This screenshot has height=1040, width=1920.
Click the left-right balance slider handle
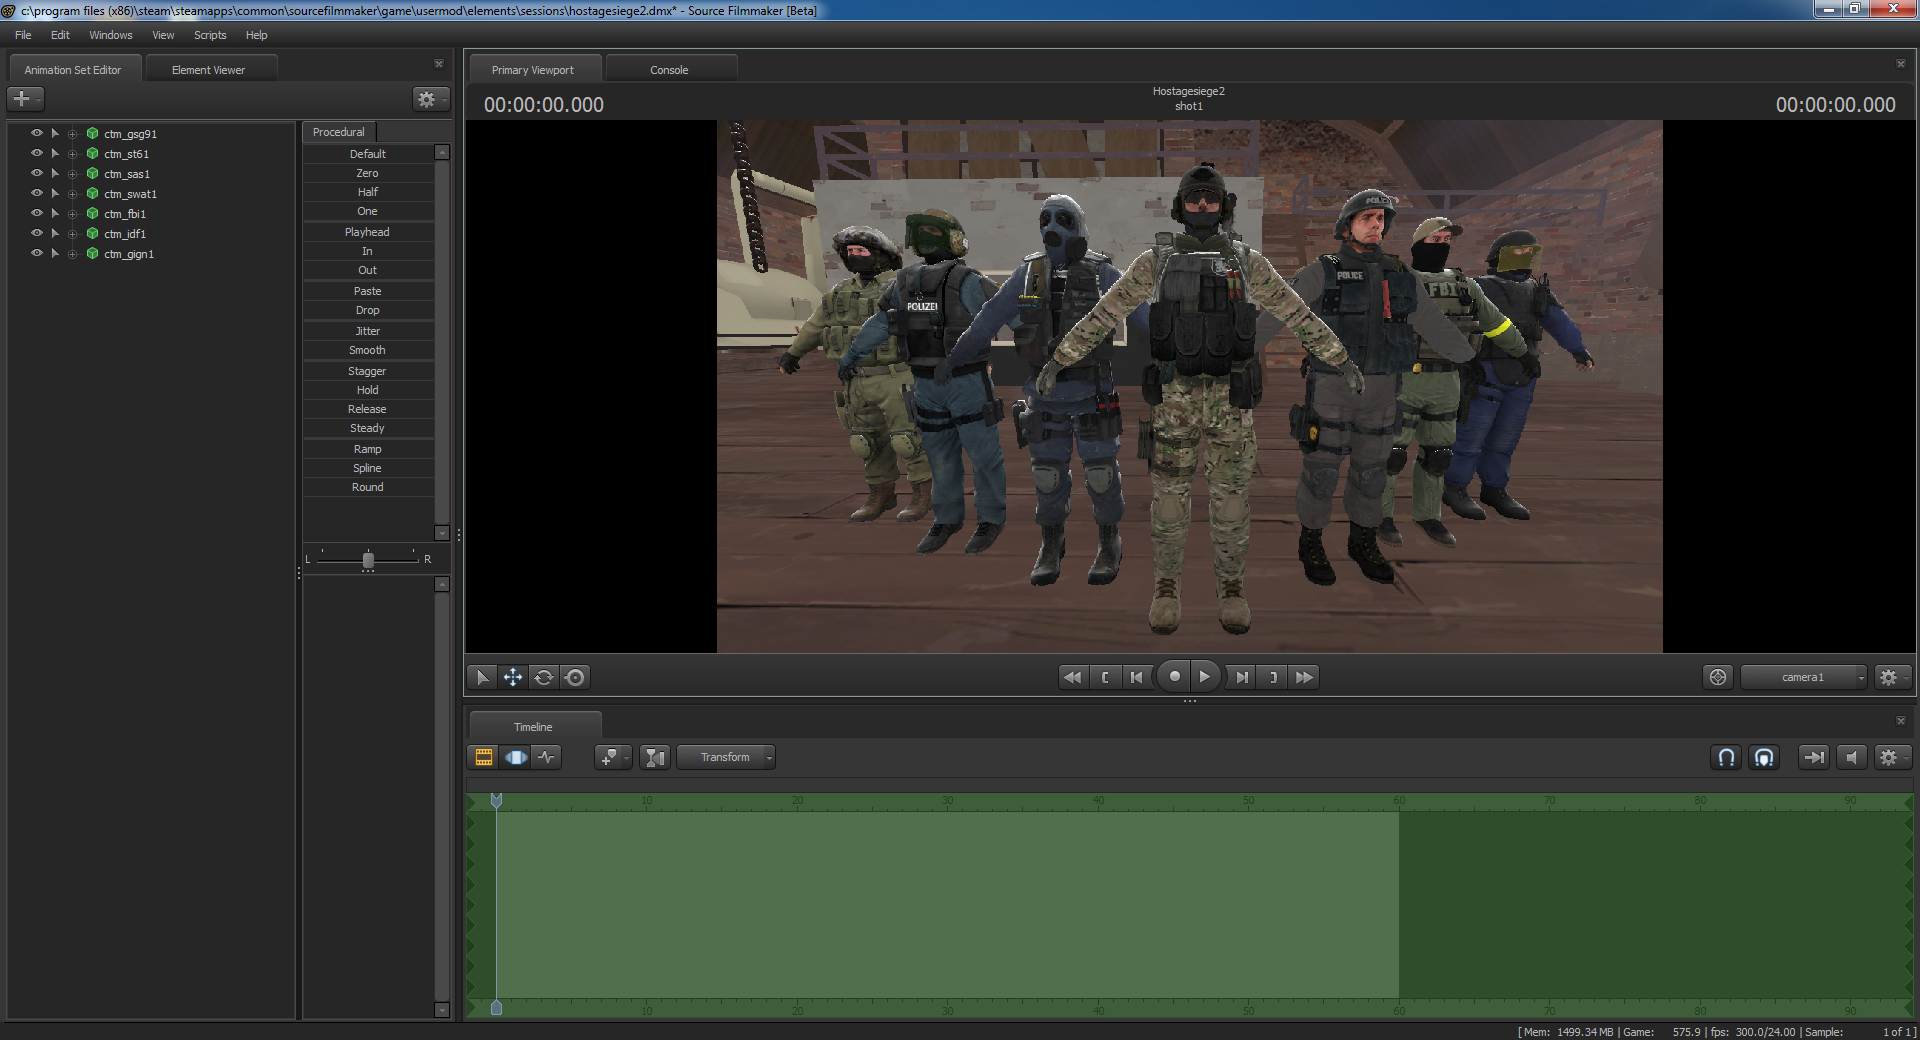coord(368,560)
